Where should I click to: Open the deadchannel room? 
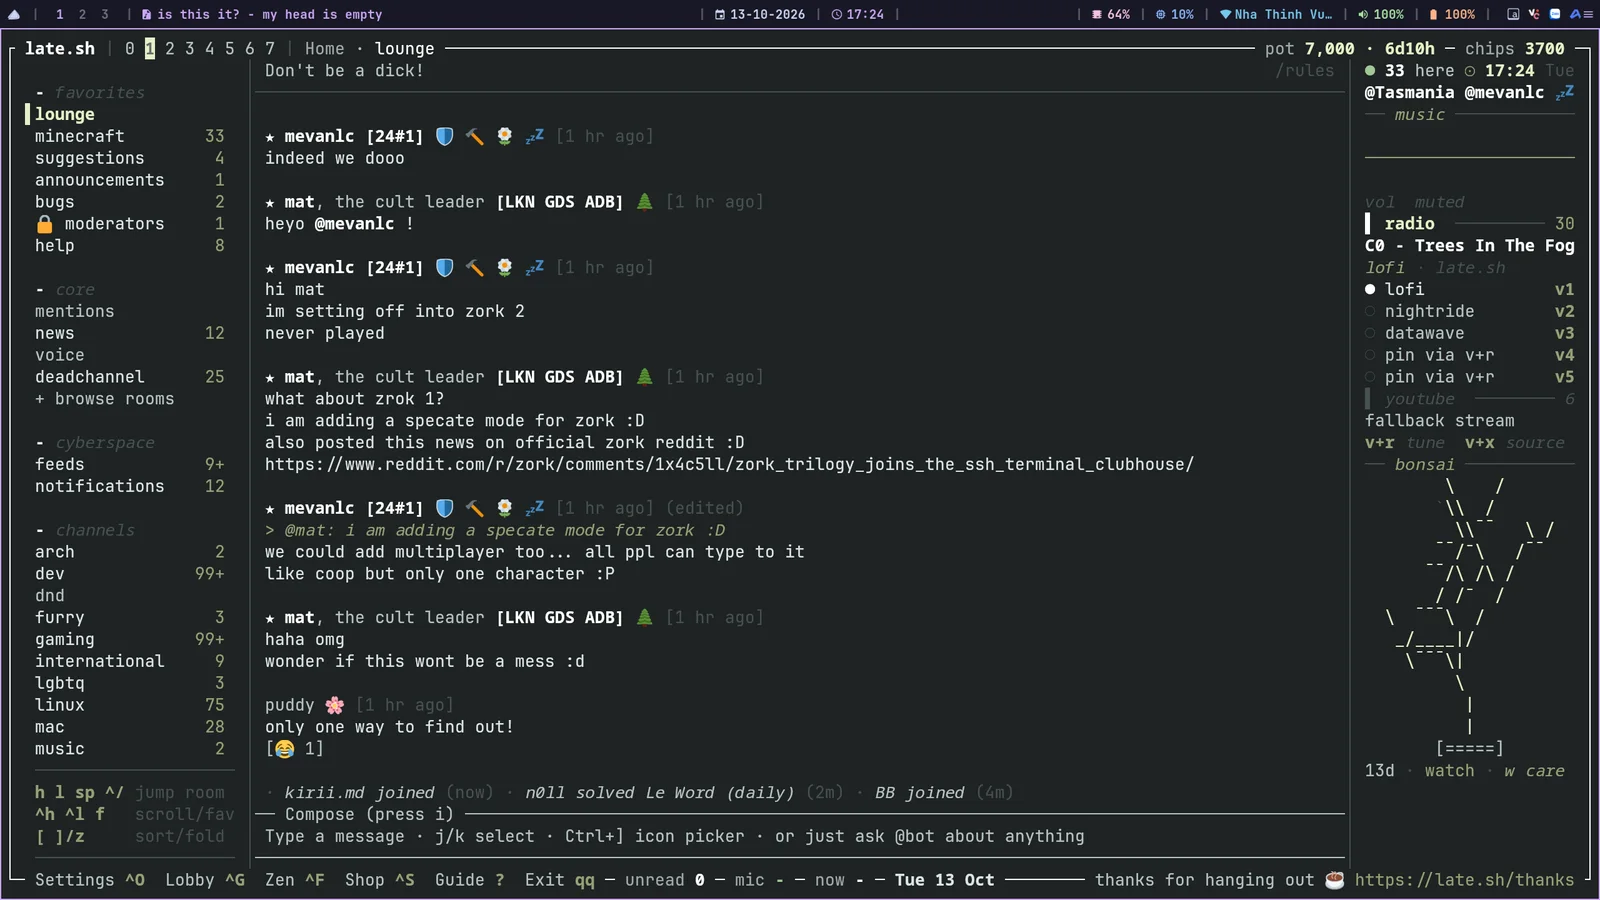pyautogui.click(x=130, y=377)
